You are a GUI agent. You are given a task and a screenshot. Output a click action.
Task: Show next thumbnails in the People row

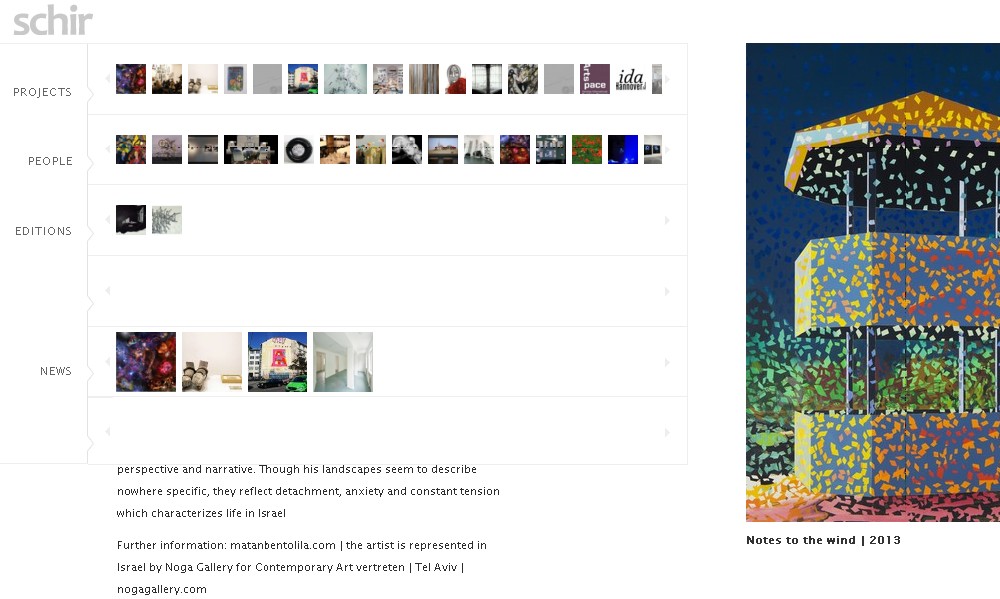[667, 150]
